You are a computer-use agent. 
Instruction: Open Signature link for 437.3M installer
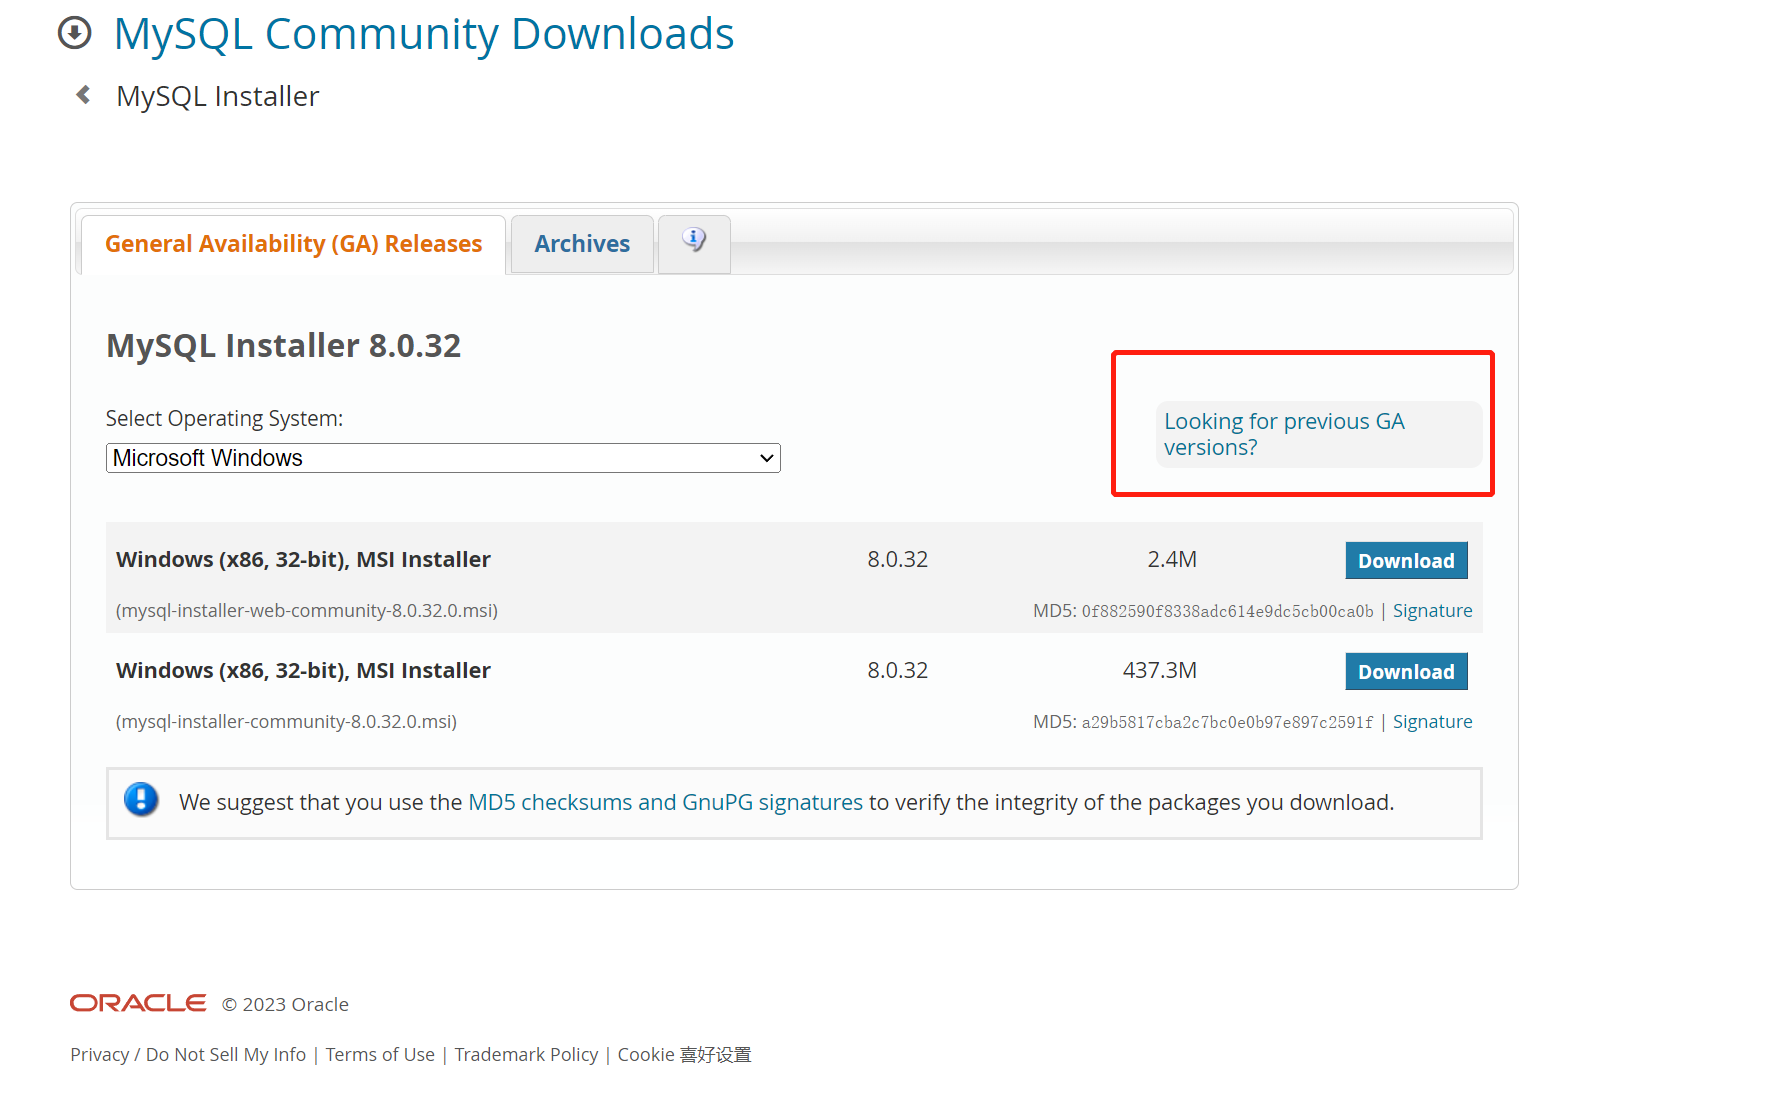[x=1432, y=722]
